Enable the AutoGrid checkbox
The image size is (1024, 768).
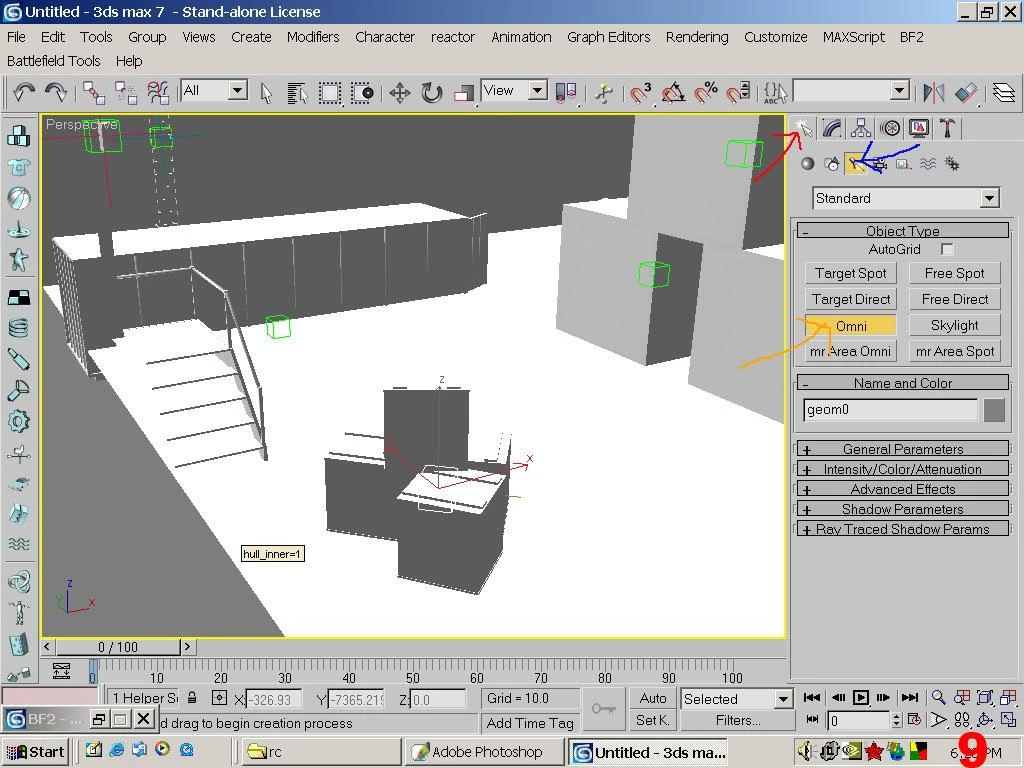(x=947, y=249)
